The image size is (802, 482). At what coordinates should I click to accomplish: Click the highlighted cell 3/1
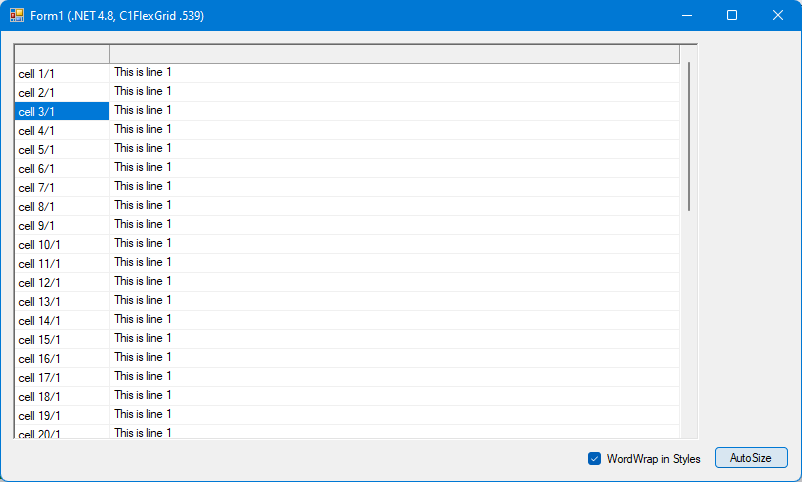coord(62,111)
